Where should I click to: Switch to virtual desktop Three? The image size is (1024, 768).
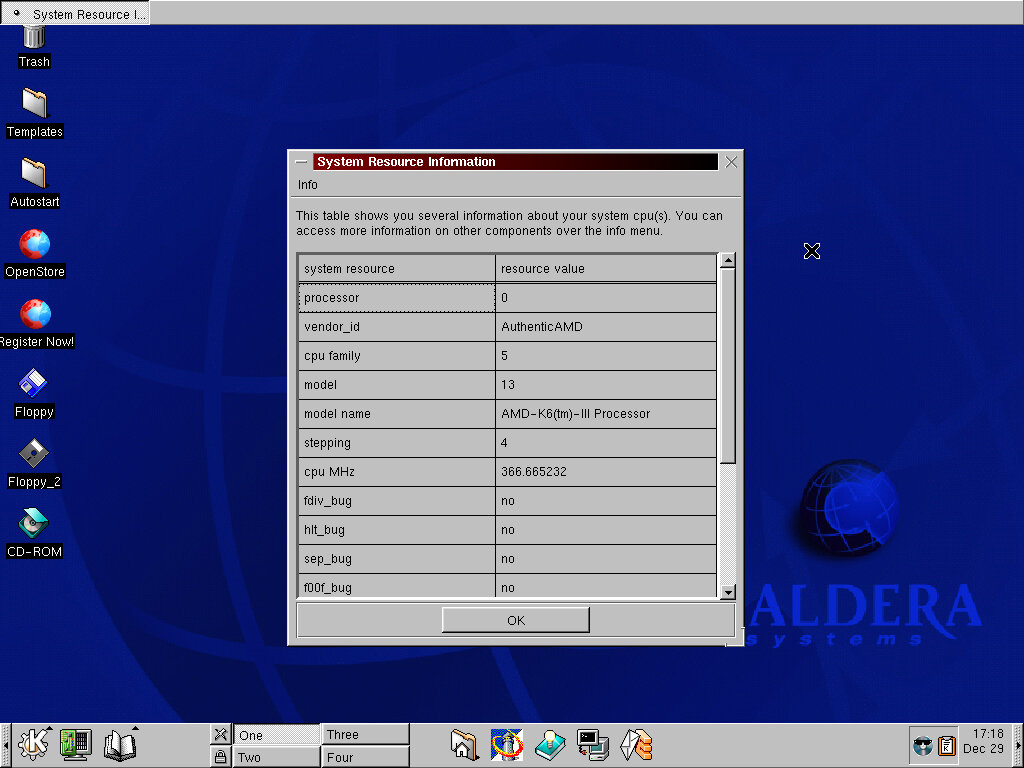pos(365,734)
